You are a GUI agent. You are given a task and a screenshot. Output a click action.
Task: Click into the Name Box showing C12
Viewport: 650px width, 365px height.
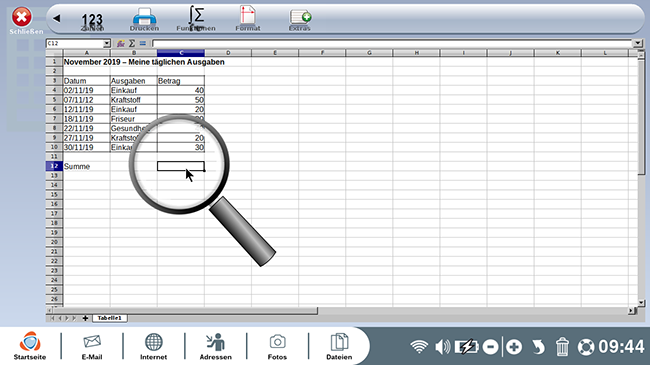[75, 44]
